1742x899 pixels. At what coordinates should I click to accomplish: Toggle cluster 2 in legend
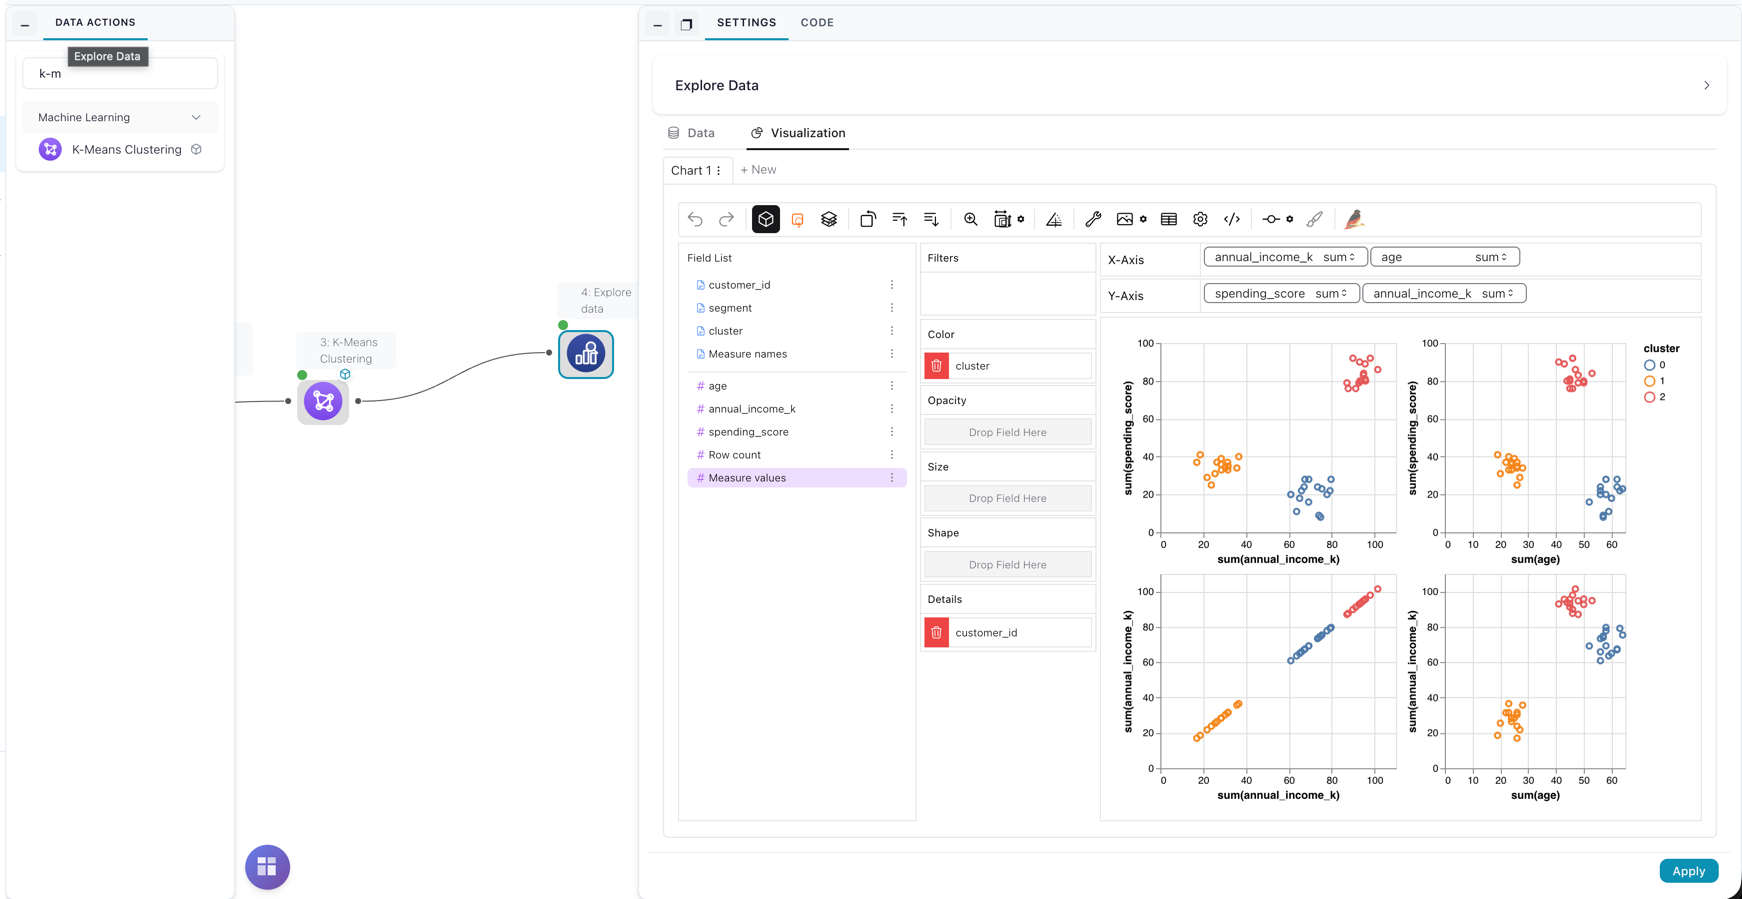1655,397
